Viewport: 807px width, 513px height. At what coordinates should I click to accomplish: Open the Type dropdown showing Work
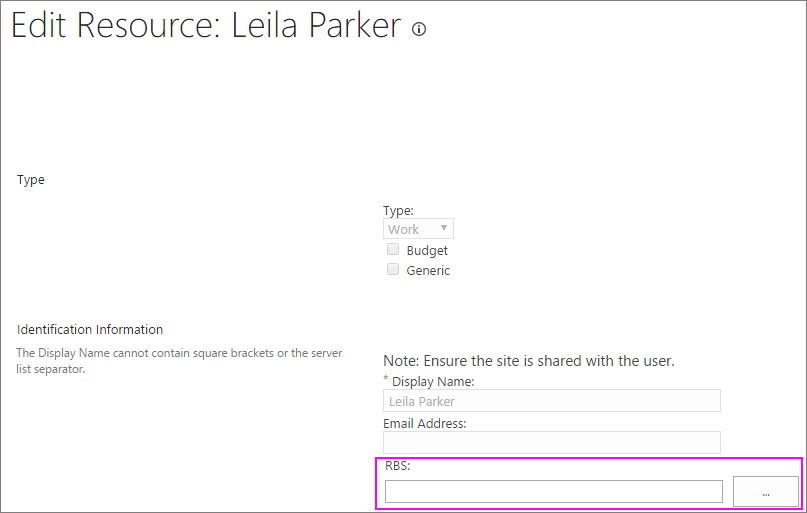418,229
